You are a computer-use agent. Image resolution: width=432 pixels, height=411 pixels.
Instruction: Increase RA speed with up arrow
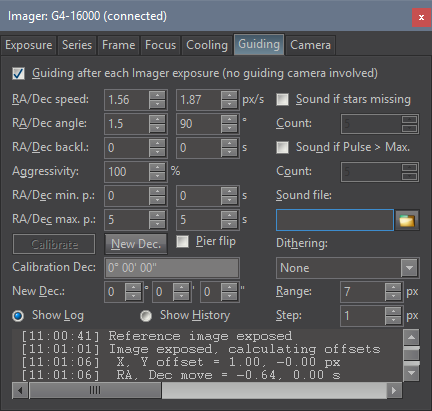pos(157,95)
